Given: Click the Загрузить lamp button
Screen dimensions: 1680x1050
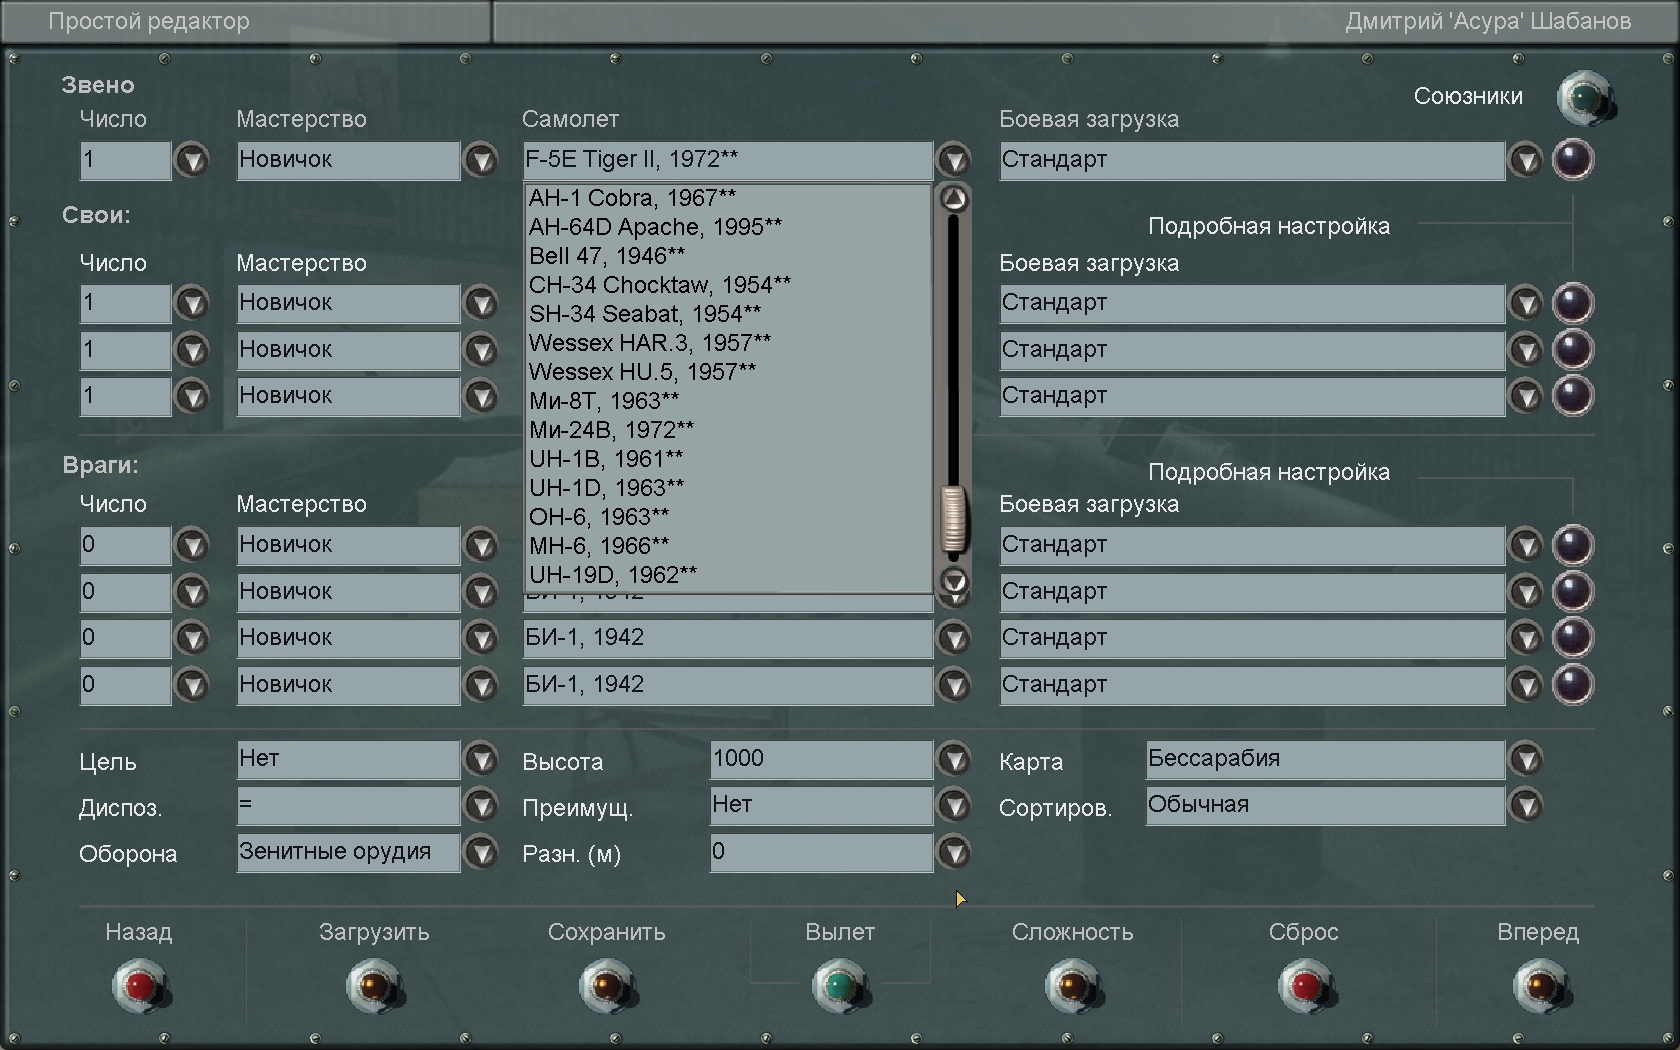Looking at the screenshot, I should (x=374, y=986).
